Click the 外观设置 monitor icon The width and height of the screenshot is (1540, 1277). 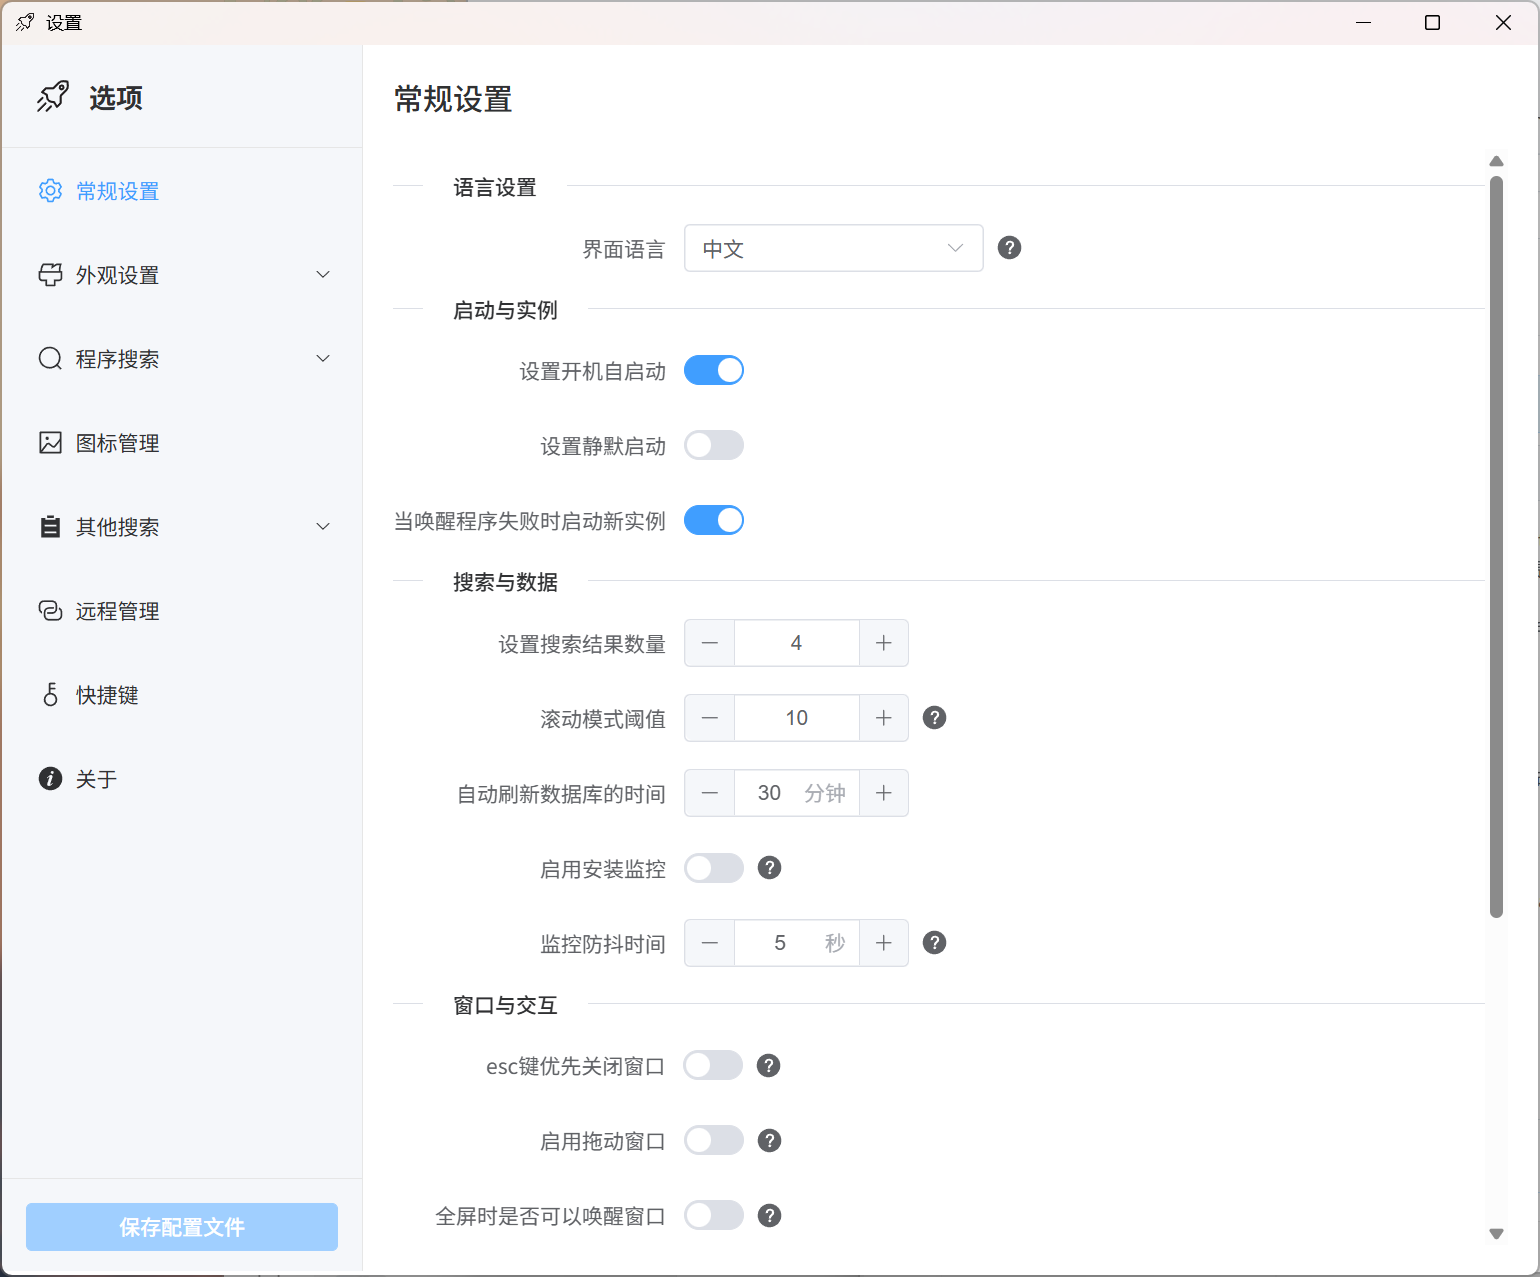(50, 274)
